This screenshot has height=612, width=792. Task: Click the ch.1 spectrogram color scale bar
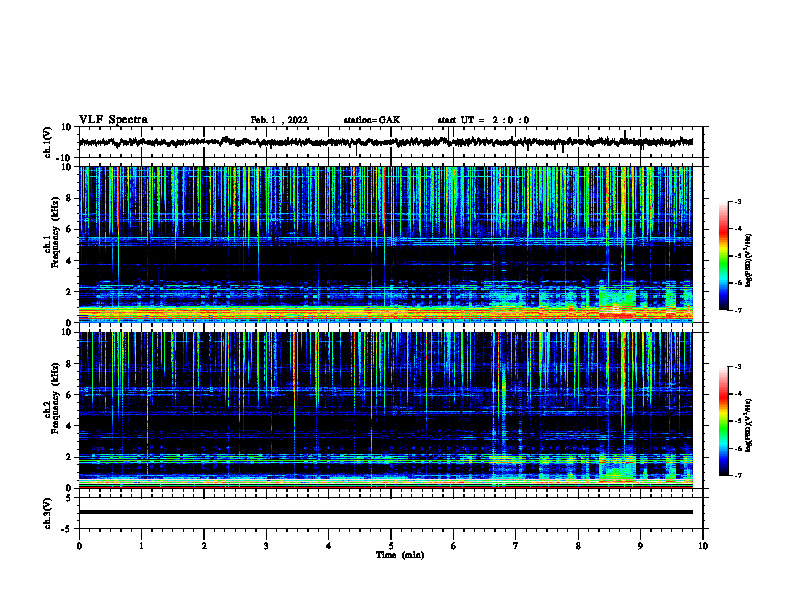(723, 256)
